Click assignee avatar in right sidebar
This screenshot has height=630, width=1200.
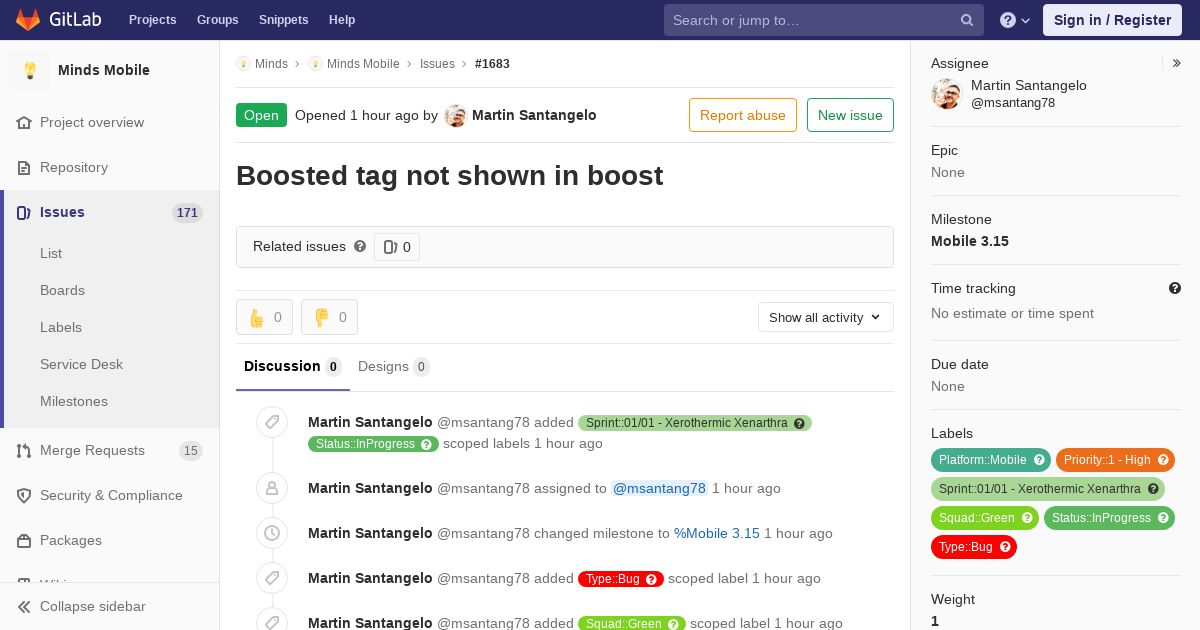tap(946, 94)
